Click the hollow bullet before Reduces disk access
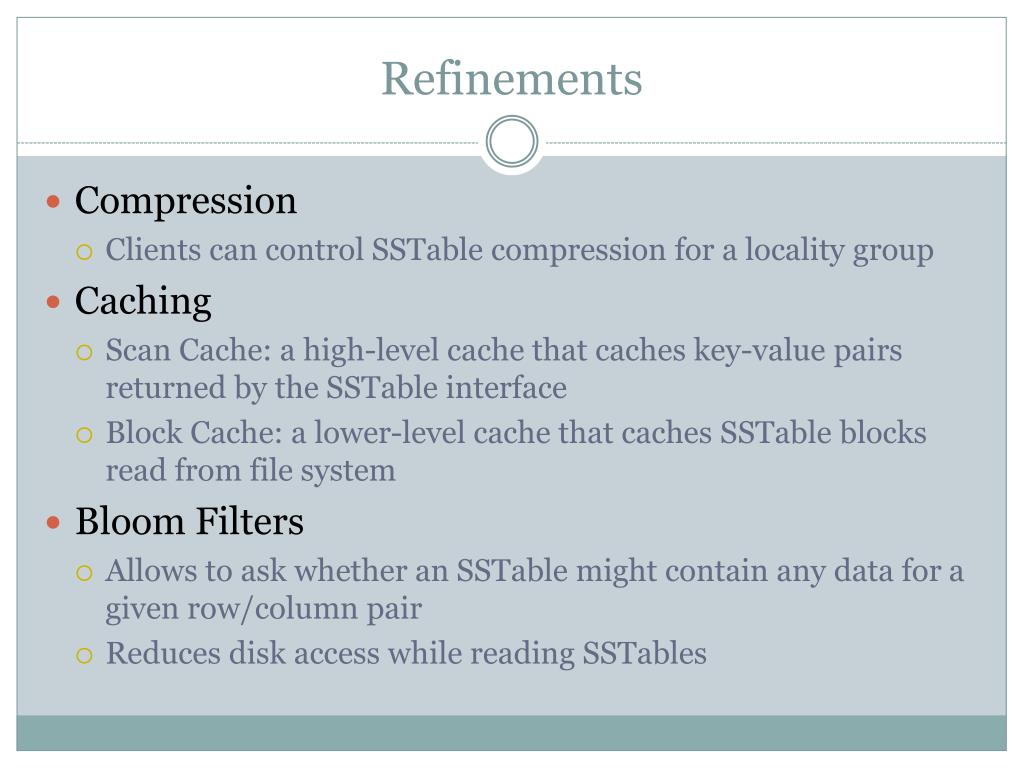The width and height of the screenshot is (1024, 768). (x=84, y=656)
